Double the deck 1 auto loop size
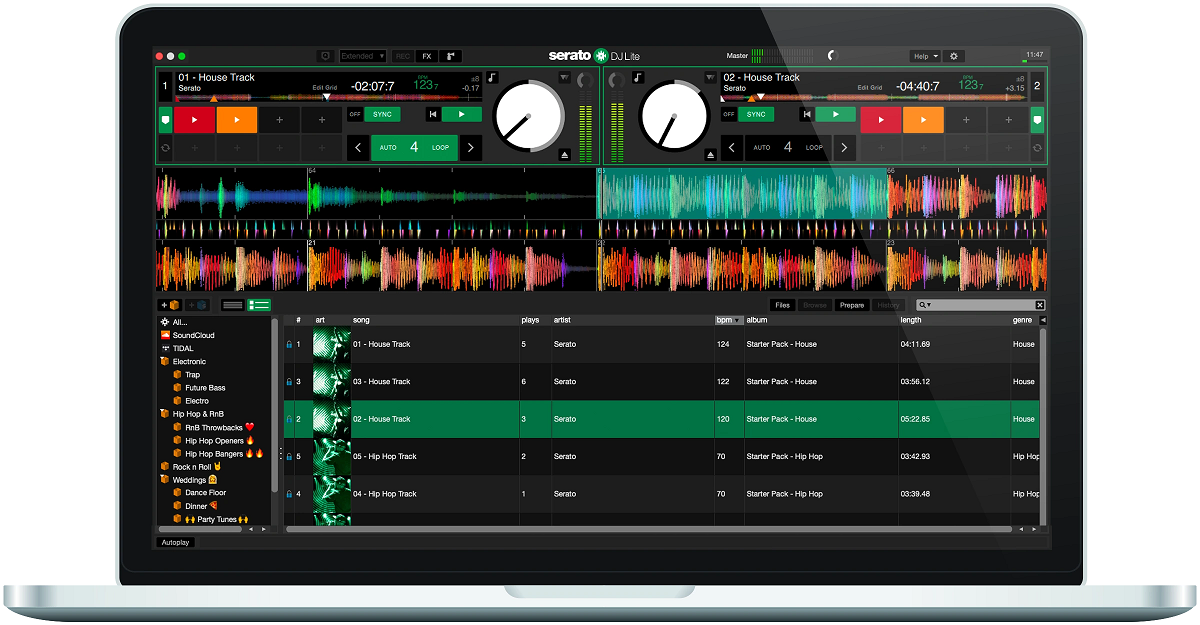 point(470,148)
